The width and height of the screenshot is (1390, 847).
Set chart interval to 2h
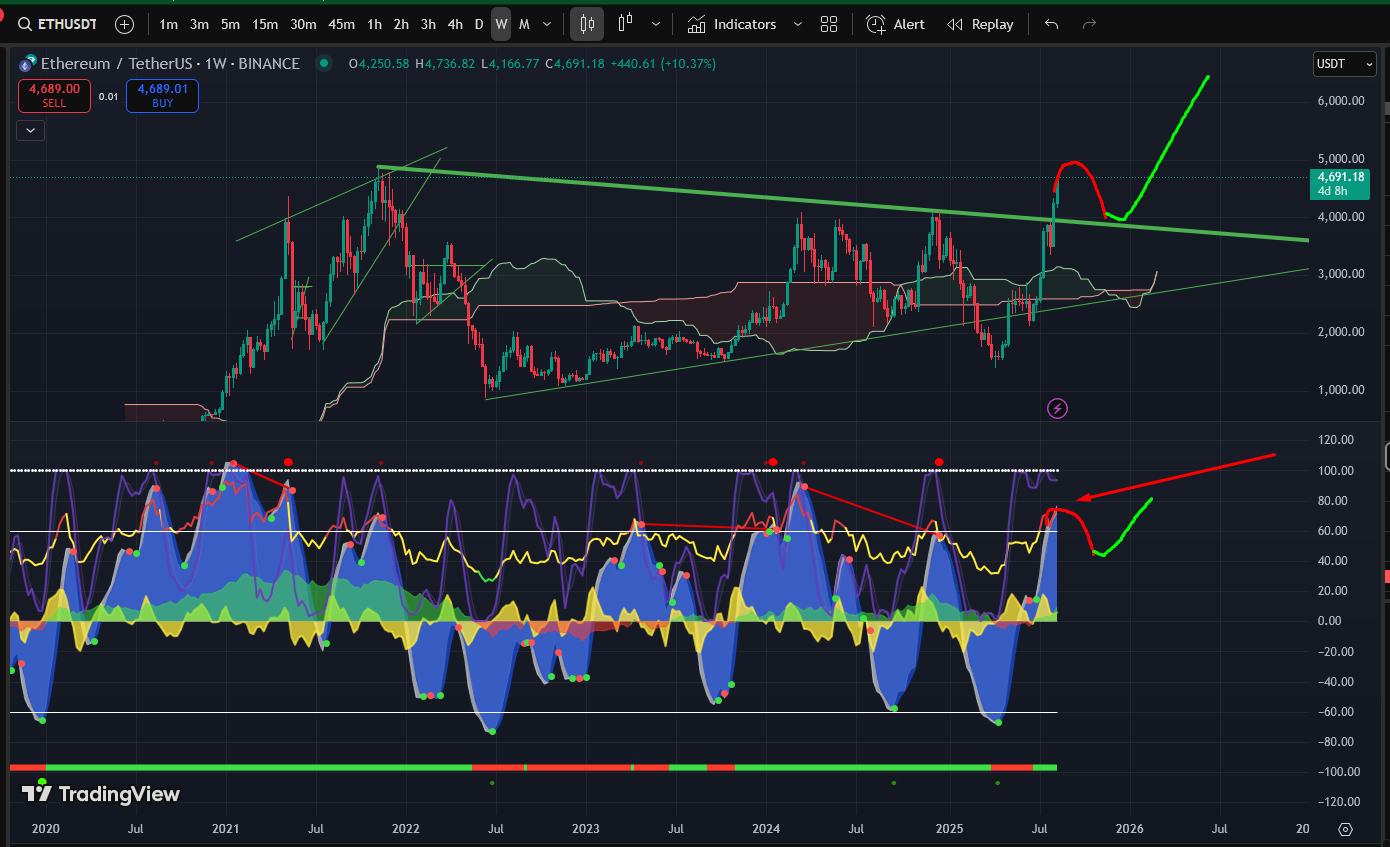(x=401, y=24)
